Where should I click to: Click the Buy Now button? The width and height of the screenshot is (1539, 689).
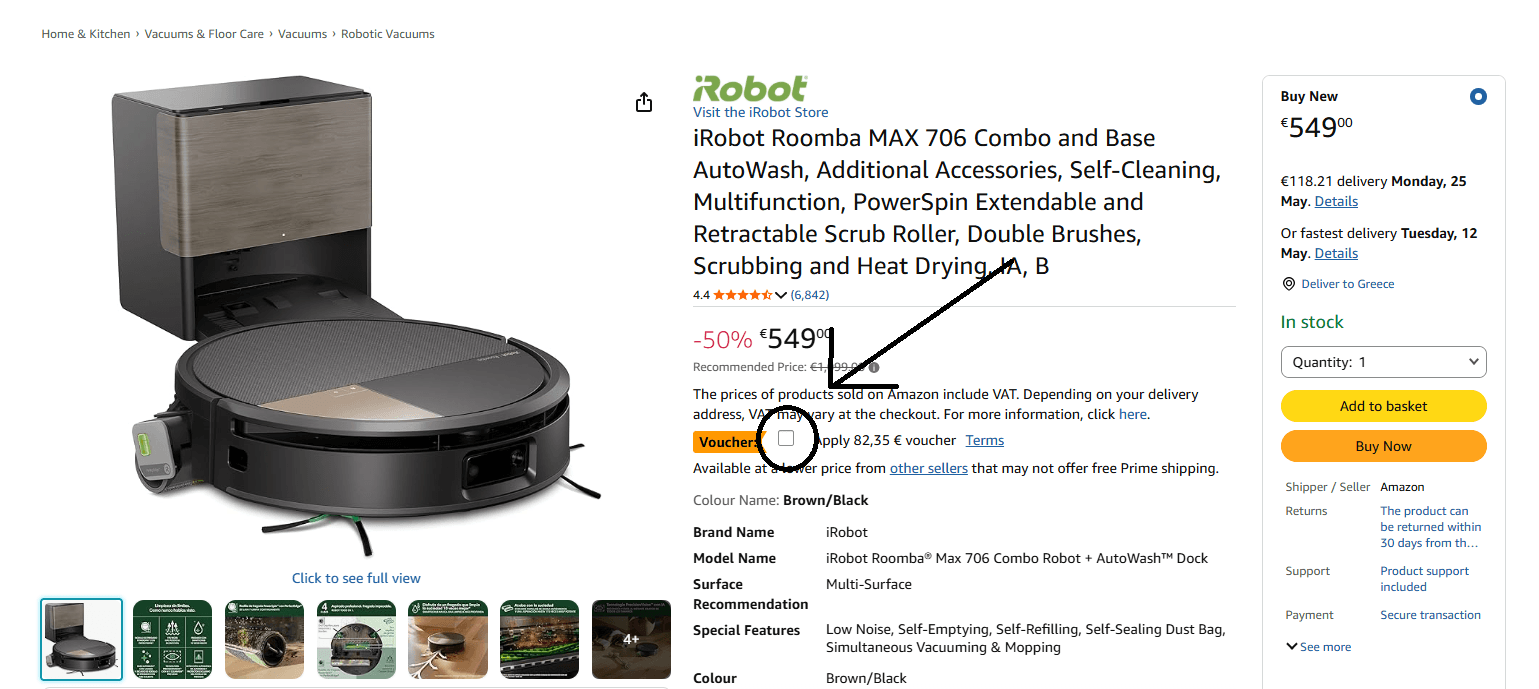1384,446
